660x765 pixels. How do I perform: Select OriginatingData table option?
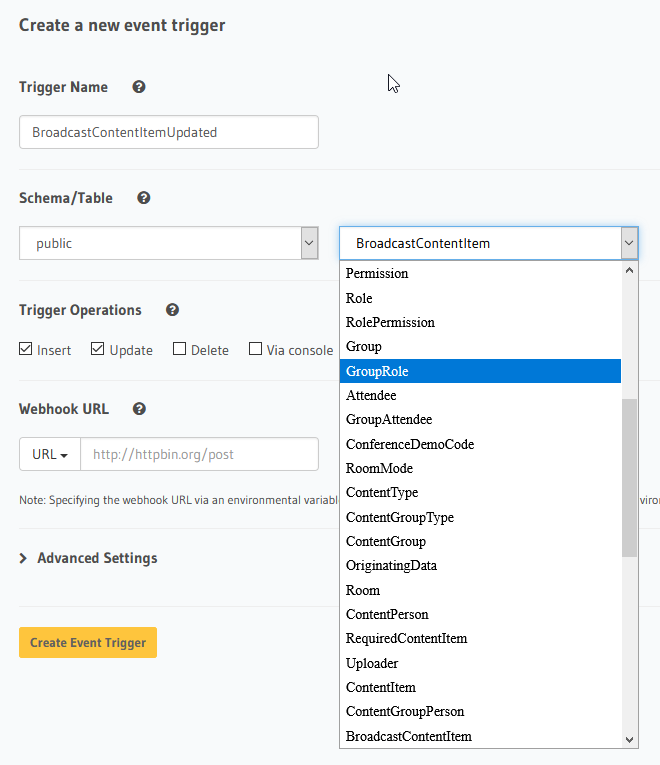pos(480,566)
